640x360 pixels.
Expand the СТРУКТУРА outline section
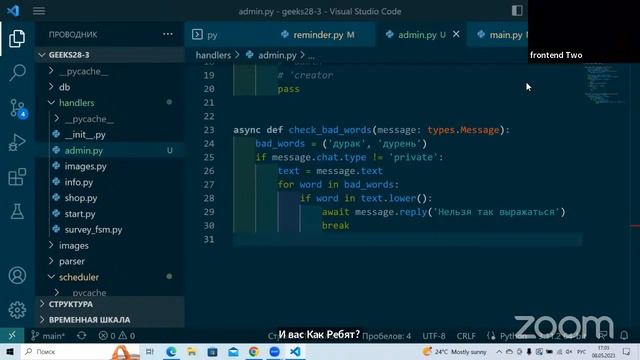coord(109,304)
